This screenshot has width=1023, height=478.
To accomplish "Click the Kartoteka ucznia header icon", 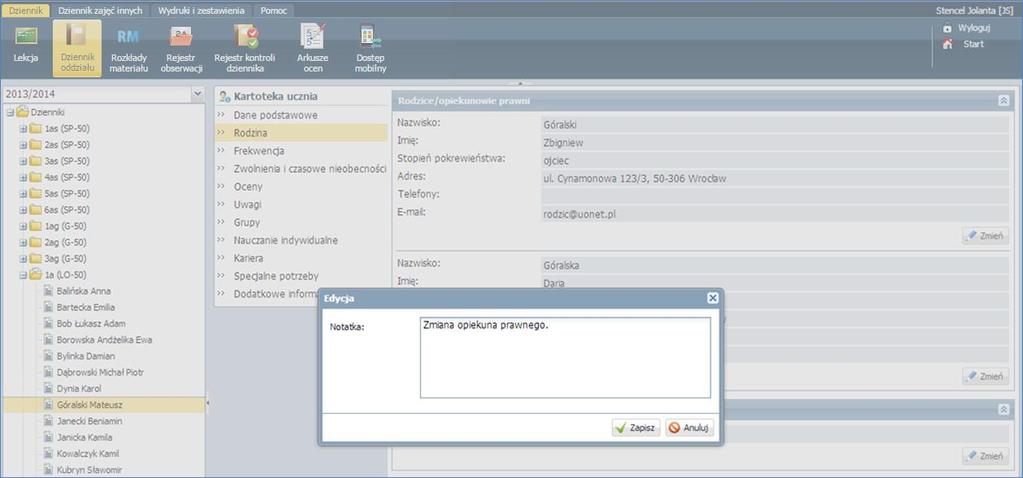I will pyautogui.click(x=224, y=97).
